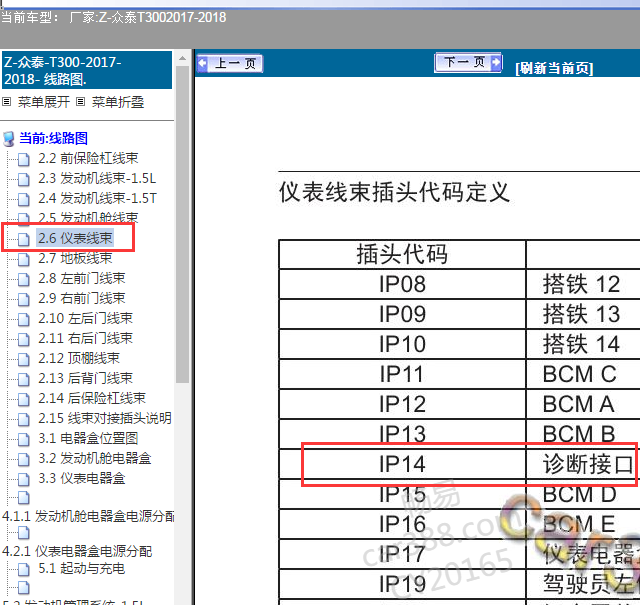Click page icon beside 5.1 起动与充电
This screenshot has height=605, width=640.
pyautogui.click(x=24, y=569)
